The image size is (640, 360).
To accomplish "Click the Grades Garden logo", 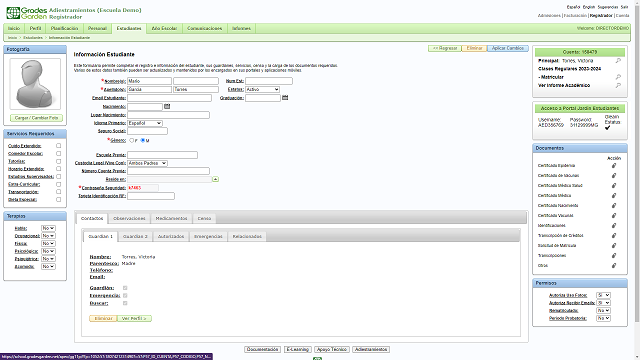I will (x=27, y=13).
